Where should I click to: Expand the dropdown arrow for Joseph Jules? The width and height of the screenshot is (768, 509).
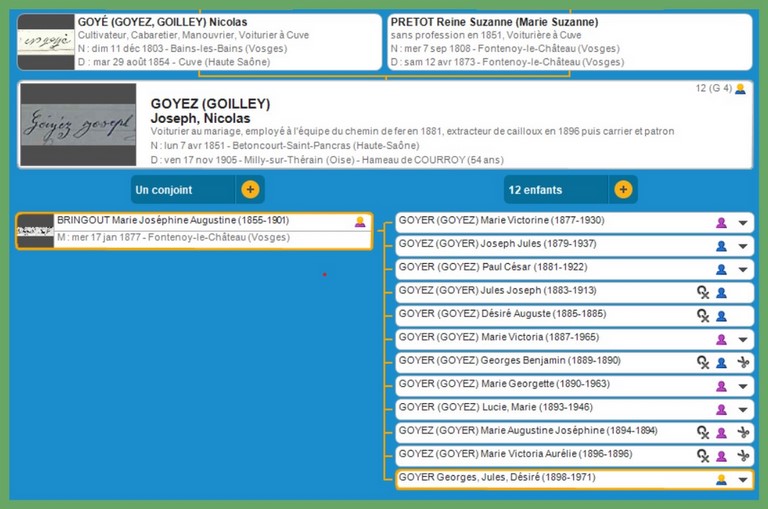tap(742, 246)
